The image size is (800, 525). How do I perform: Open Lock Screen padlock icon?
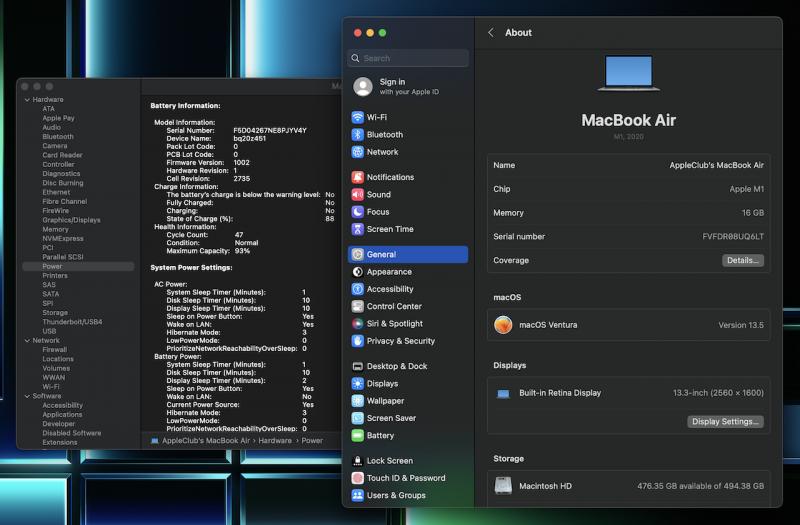pos(358,461)
